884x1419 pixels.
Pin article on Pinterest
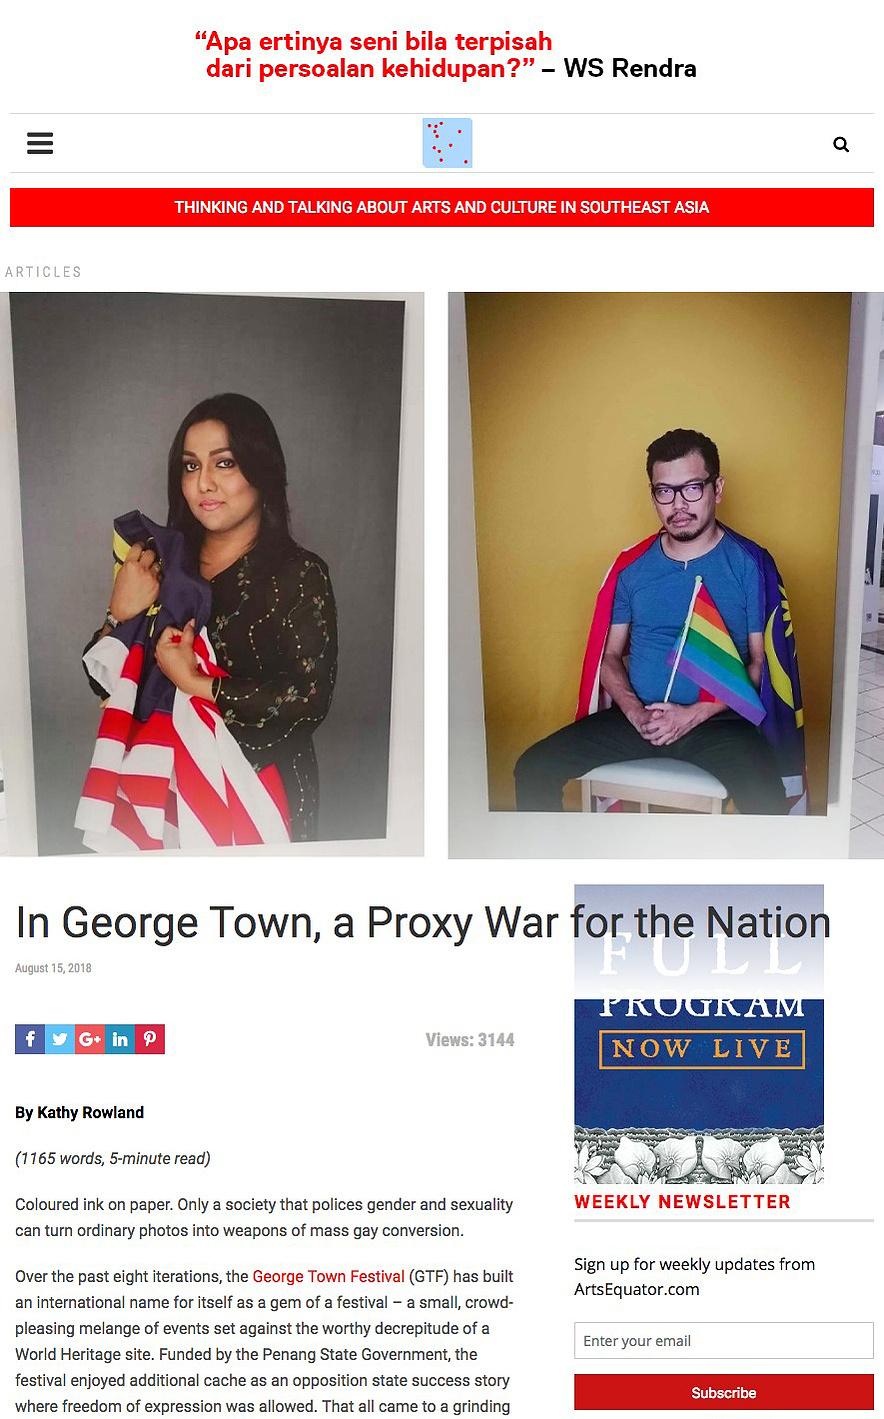pyautogui.click(x=150, y=1039)
